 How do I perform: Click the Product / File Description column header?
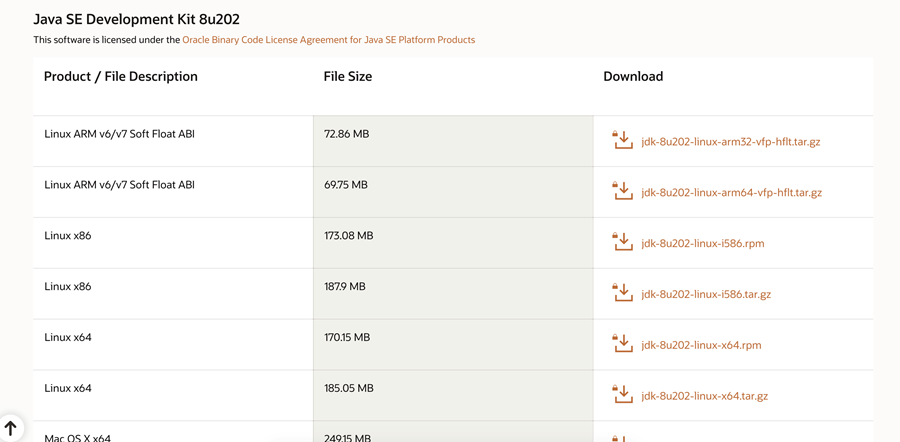tap(121, 76)
